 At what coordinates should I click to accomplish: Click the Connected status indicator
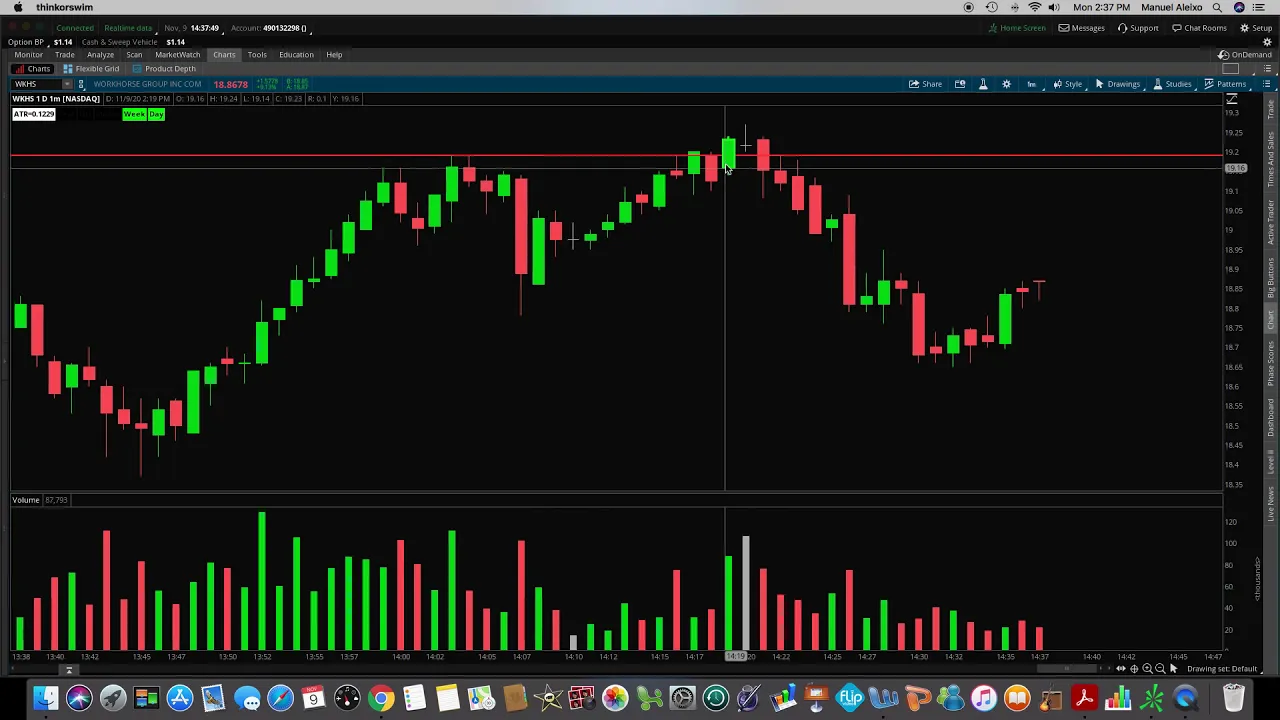point(75,28)
